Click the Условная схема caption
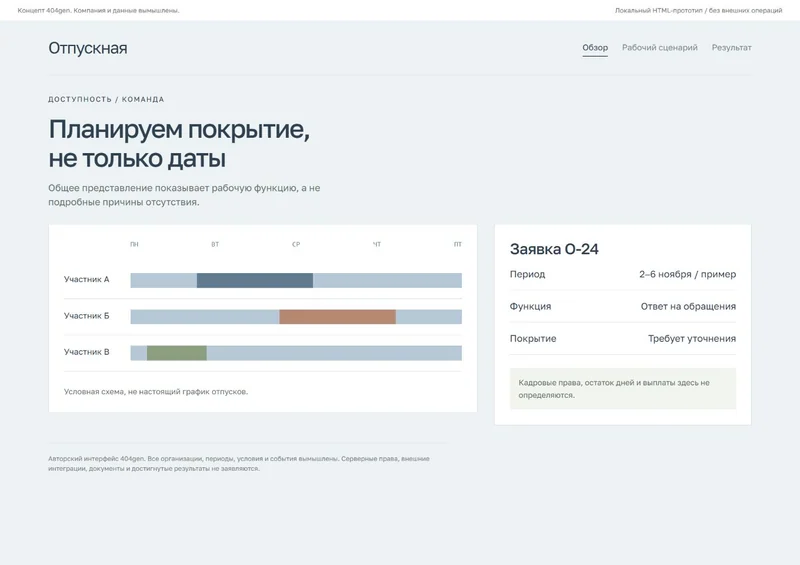The height and width of the screenshot is (565, 800). click(x=156, y=391)
